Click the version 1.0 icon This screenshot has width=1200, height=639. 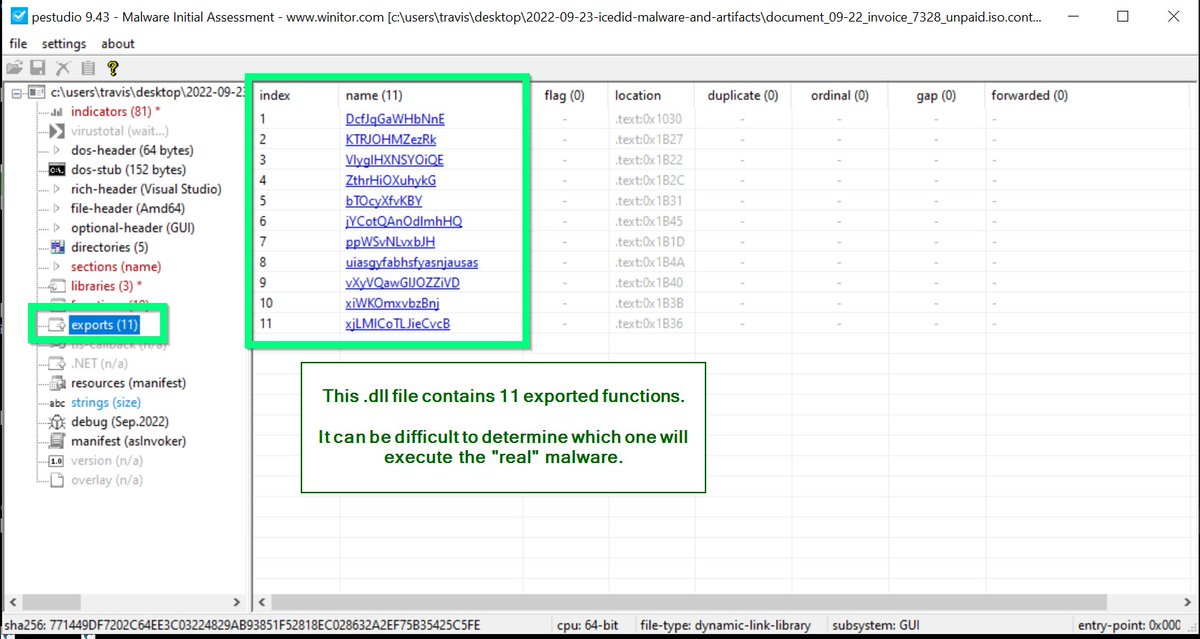57,461
